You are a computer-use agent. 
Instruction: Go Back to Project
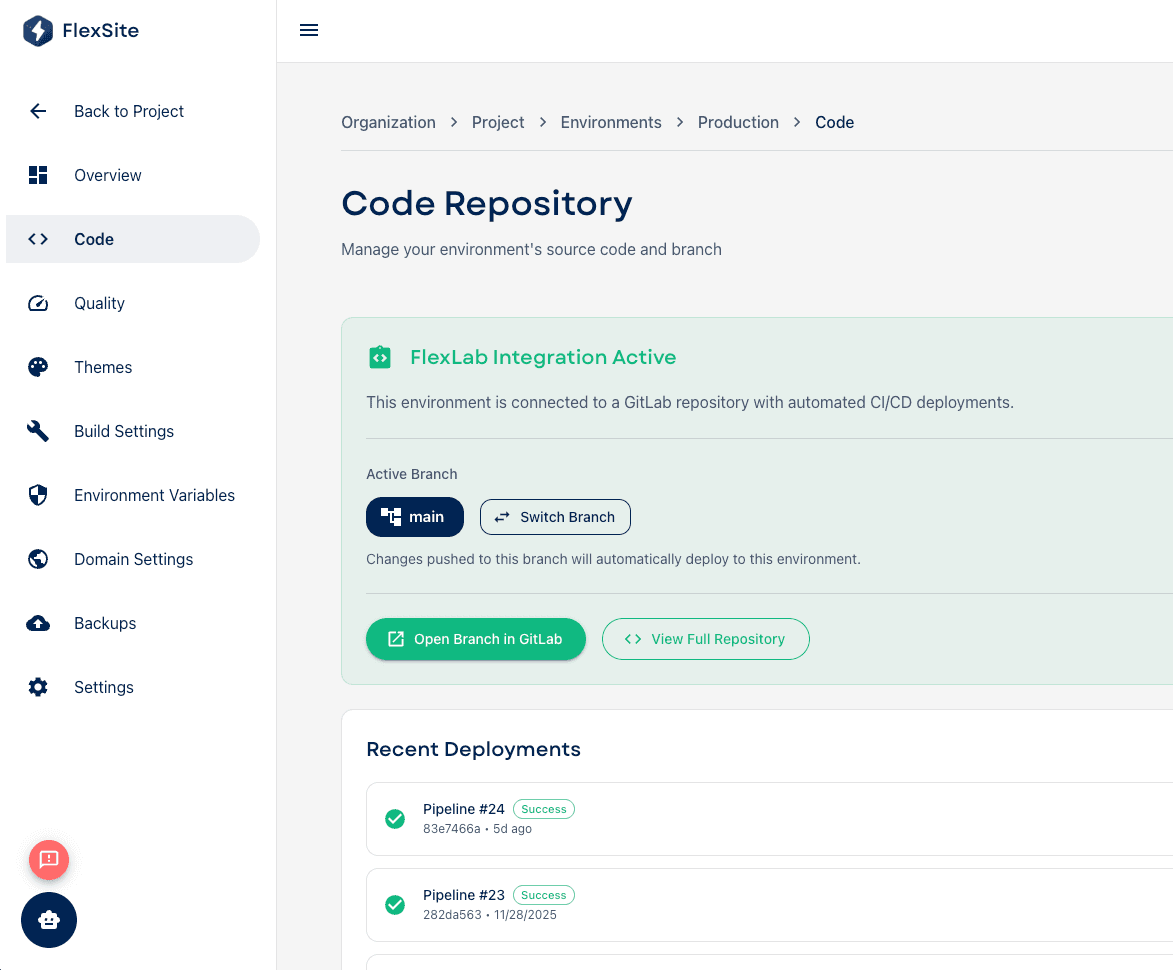[129, 111]
